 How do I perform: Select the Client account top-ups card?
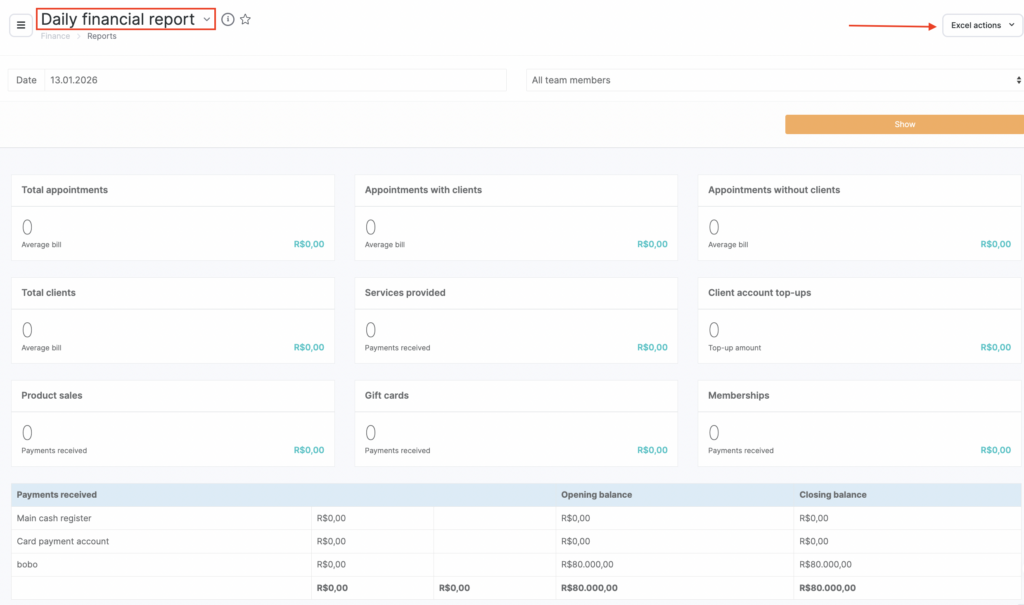pos(859,321)
